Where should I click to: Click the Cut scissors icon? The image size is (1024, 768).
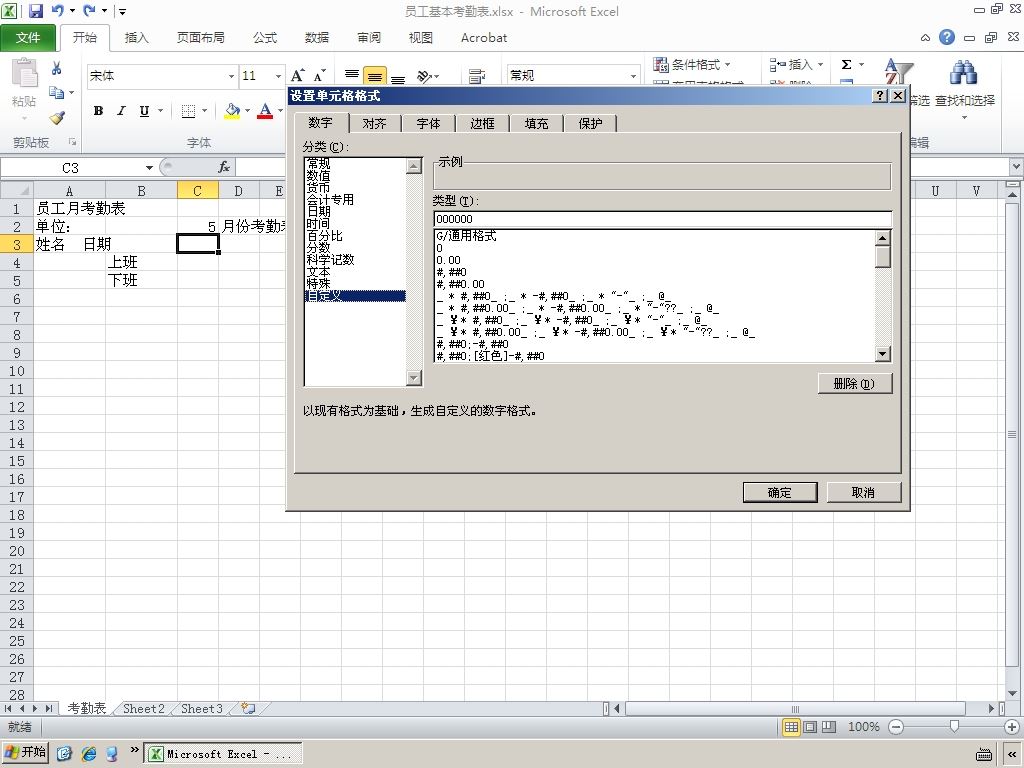coord(57,68)
